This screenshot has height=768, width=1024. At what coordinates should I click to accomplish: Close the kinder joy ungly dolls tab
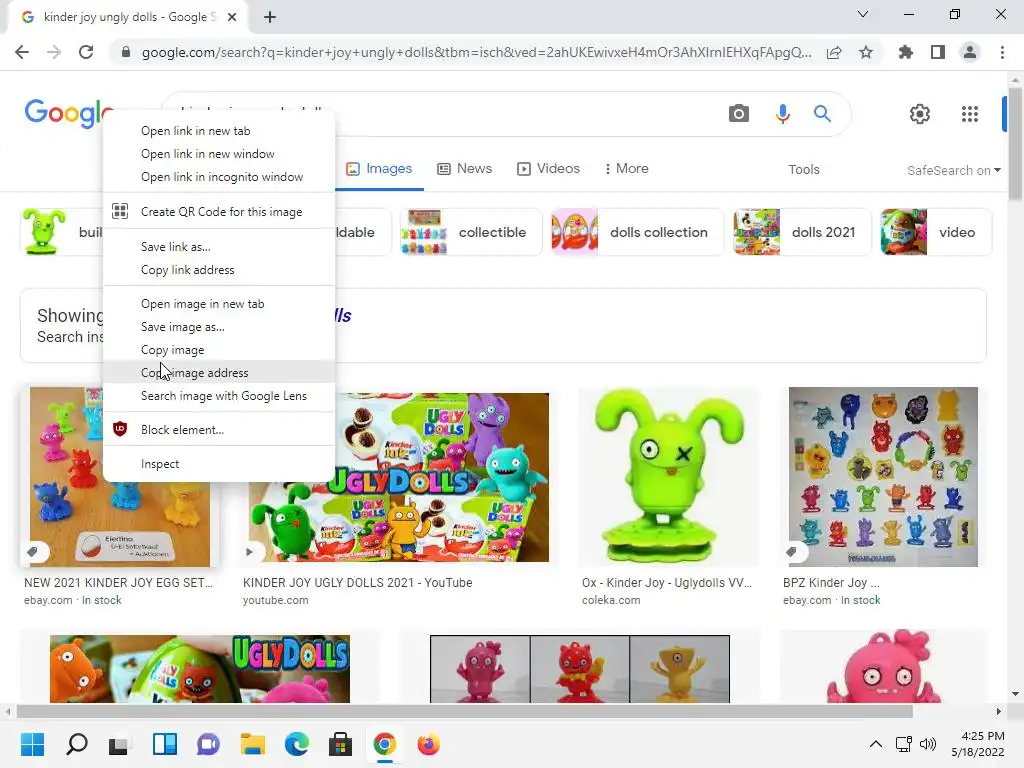232,17
